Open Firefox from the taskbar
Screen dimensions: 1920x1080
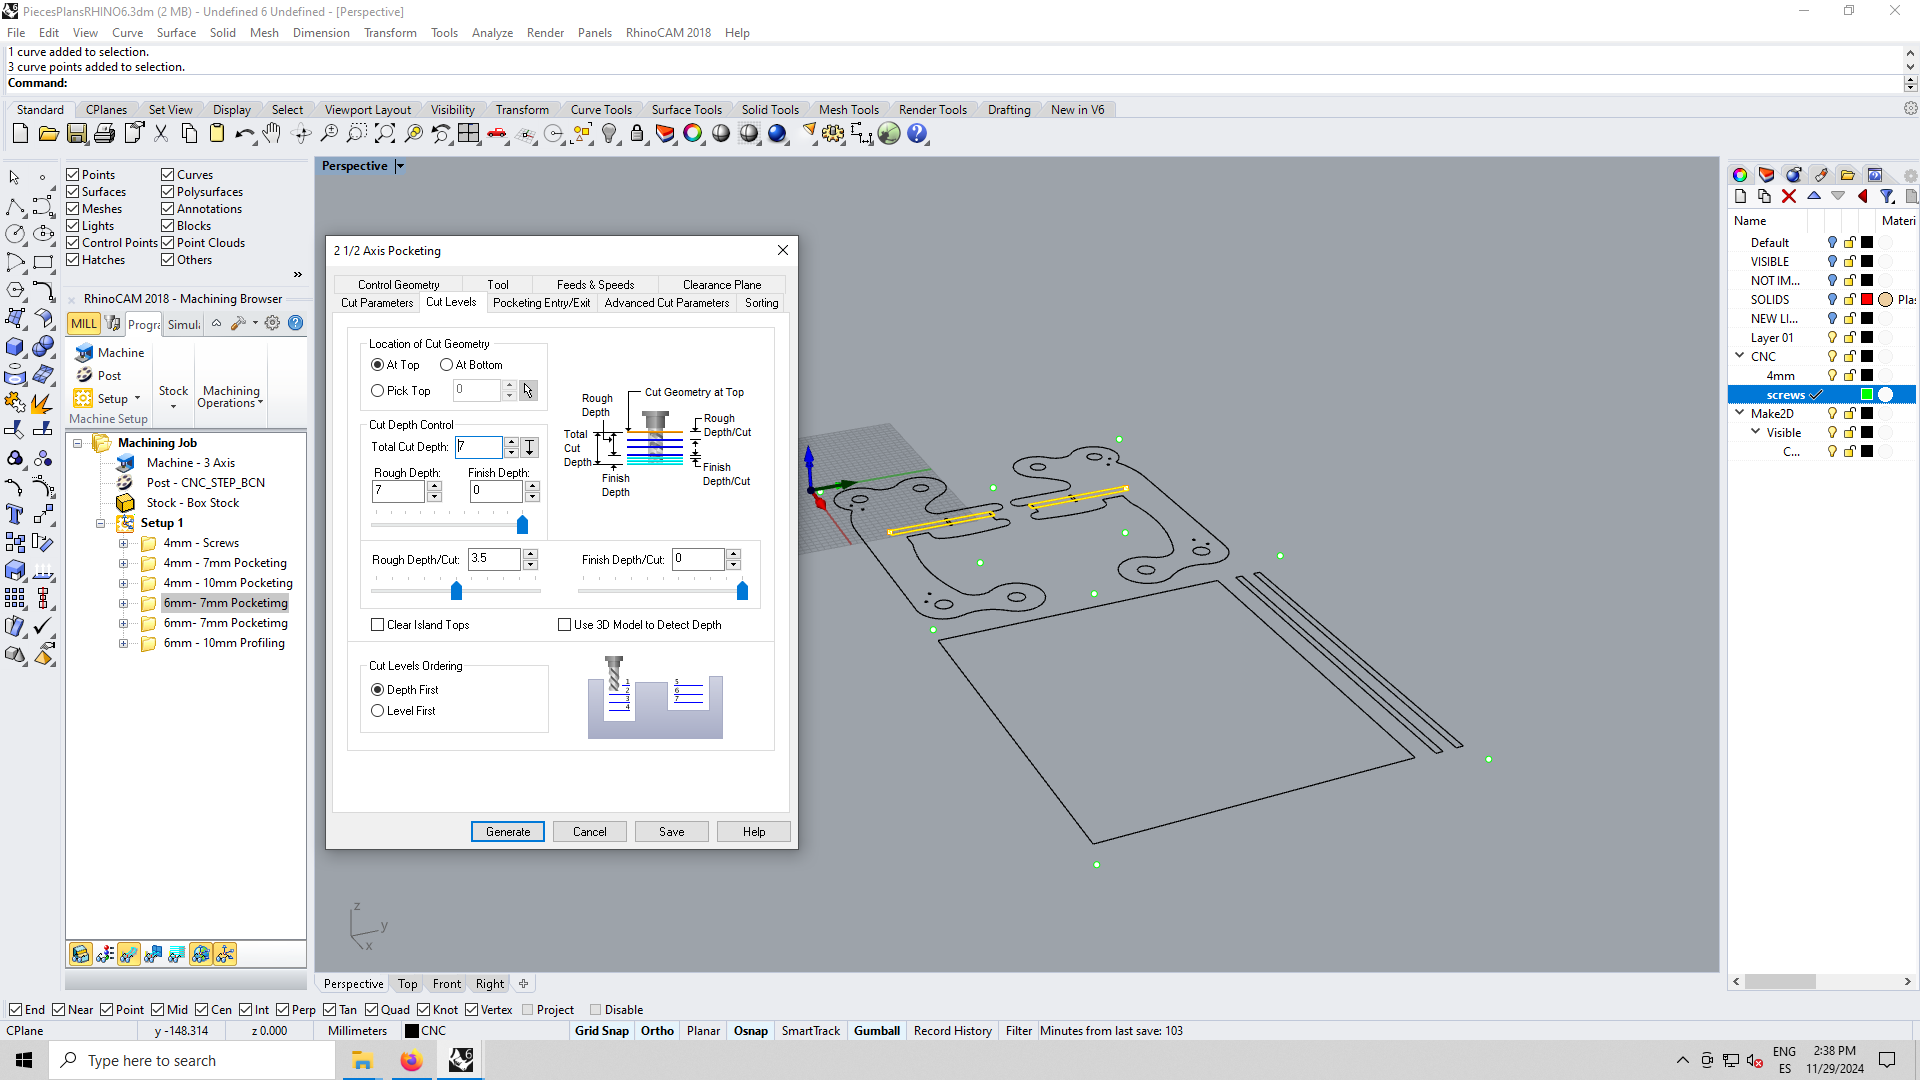point(411,1060)
